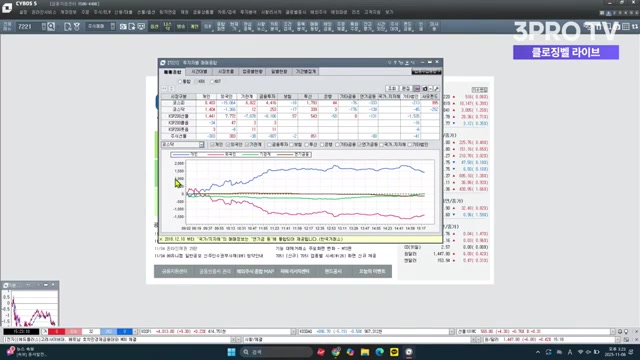Open the 주식화면 dropdown in the main toolbar

pyautogui.click(x=101, y=27)
